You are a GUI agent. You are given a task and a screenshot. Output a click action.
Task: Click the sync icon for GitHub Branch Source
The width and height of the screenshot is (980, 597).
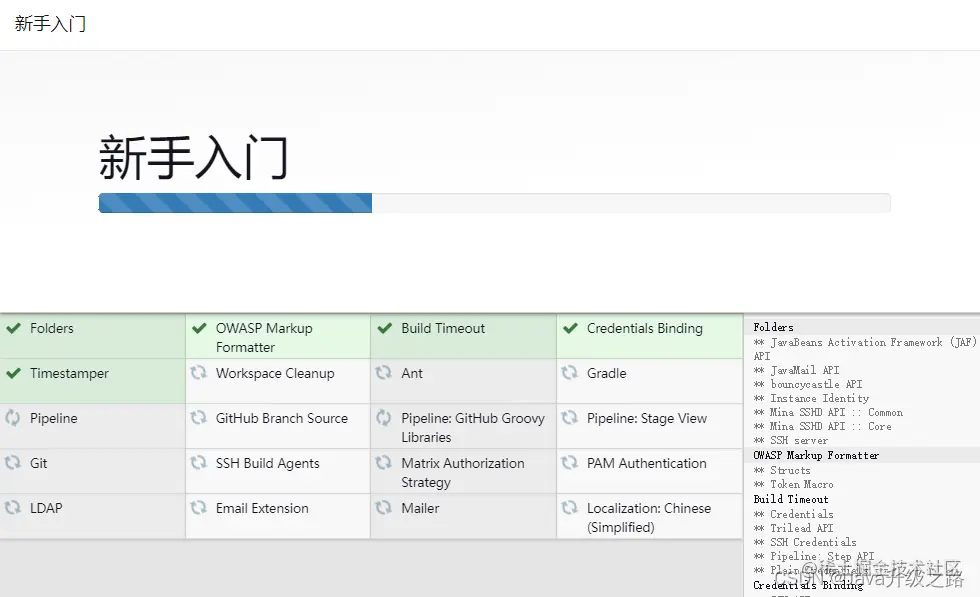[x=199, y=418]
